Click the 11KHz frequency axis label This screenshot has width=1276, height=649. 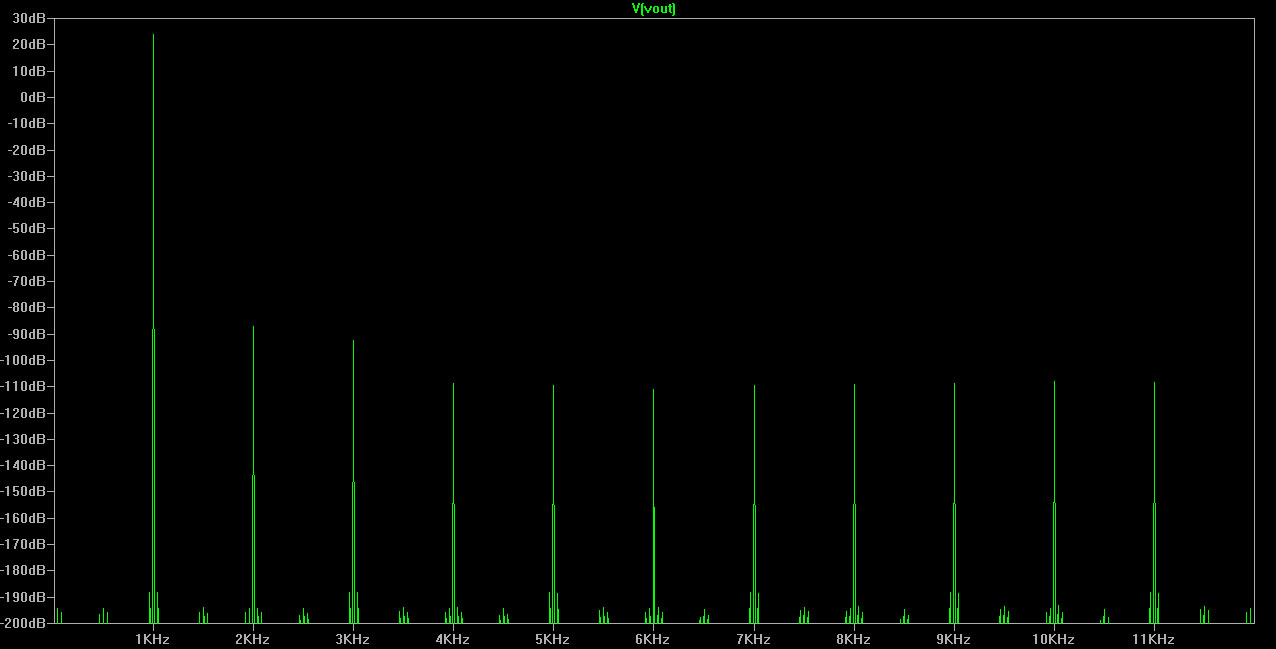[1153, 639]
